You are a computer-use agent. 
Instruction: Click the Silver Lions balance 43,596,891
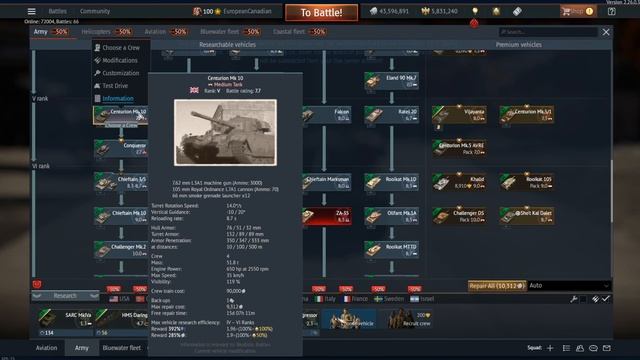(389, 11)
